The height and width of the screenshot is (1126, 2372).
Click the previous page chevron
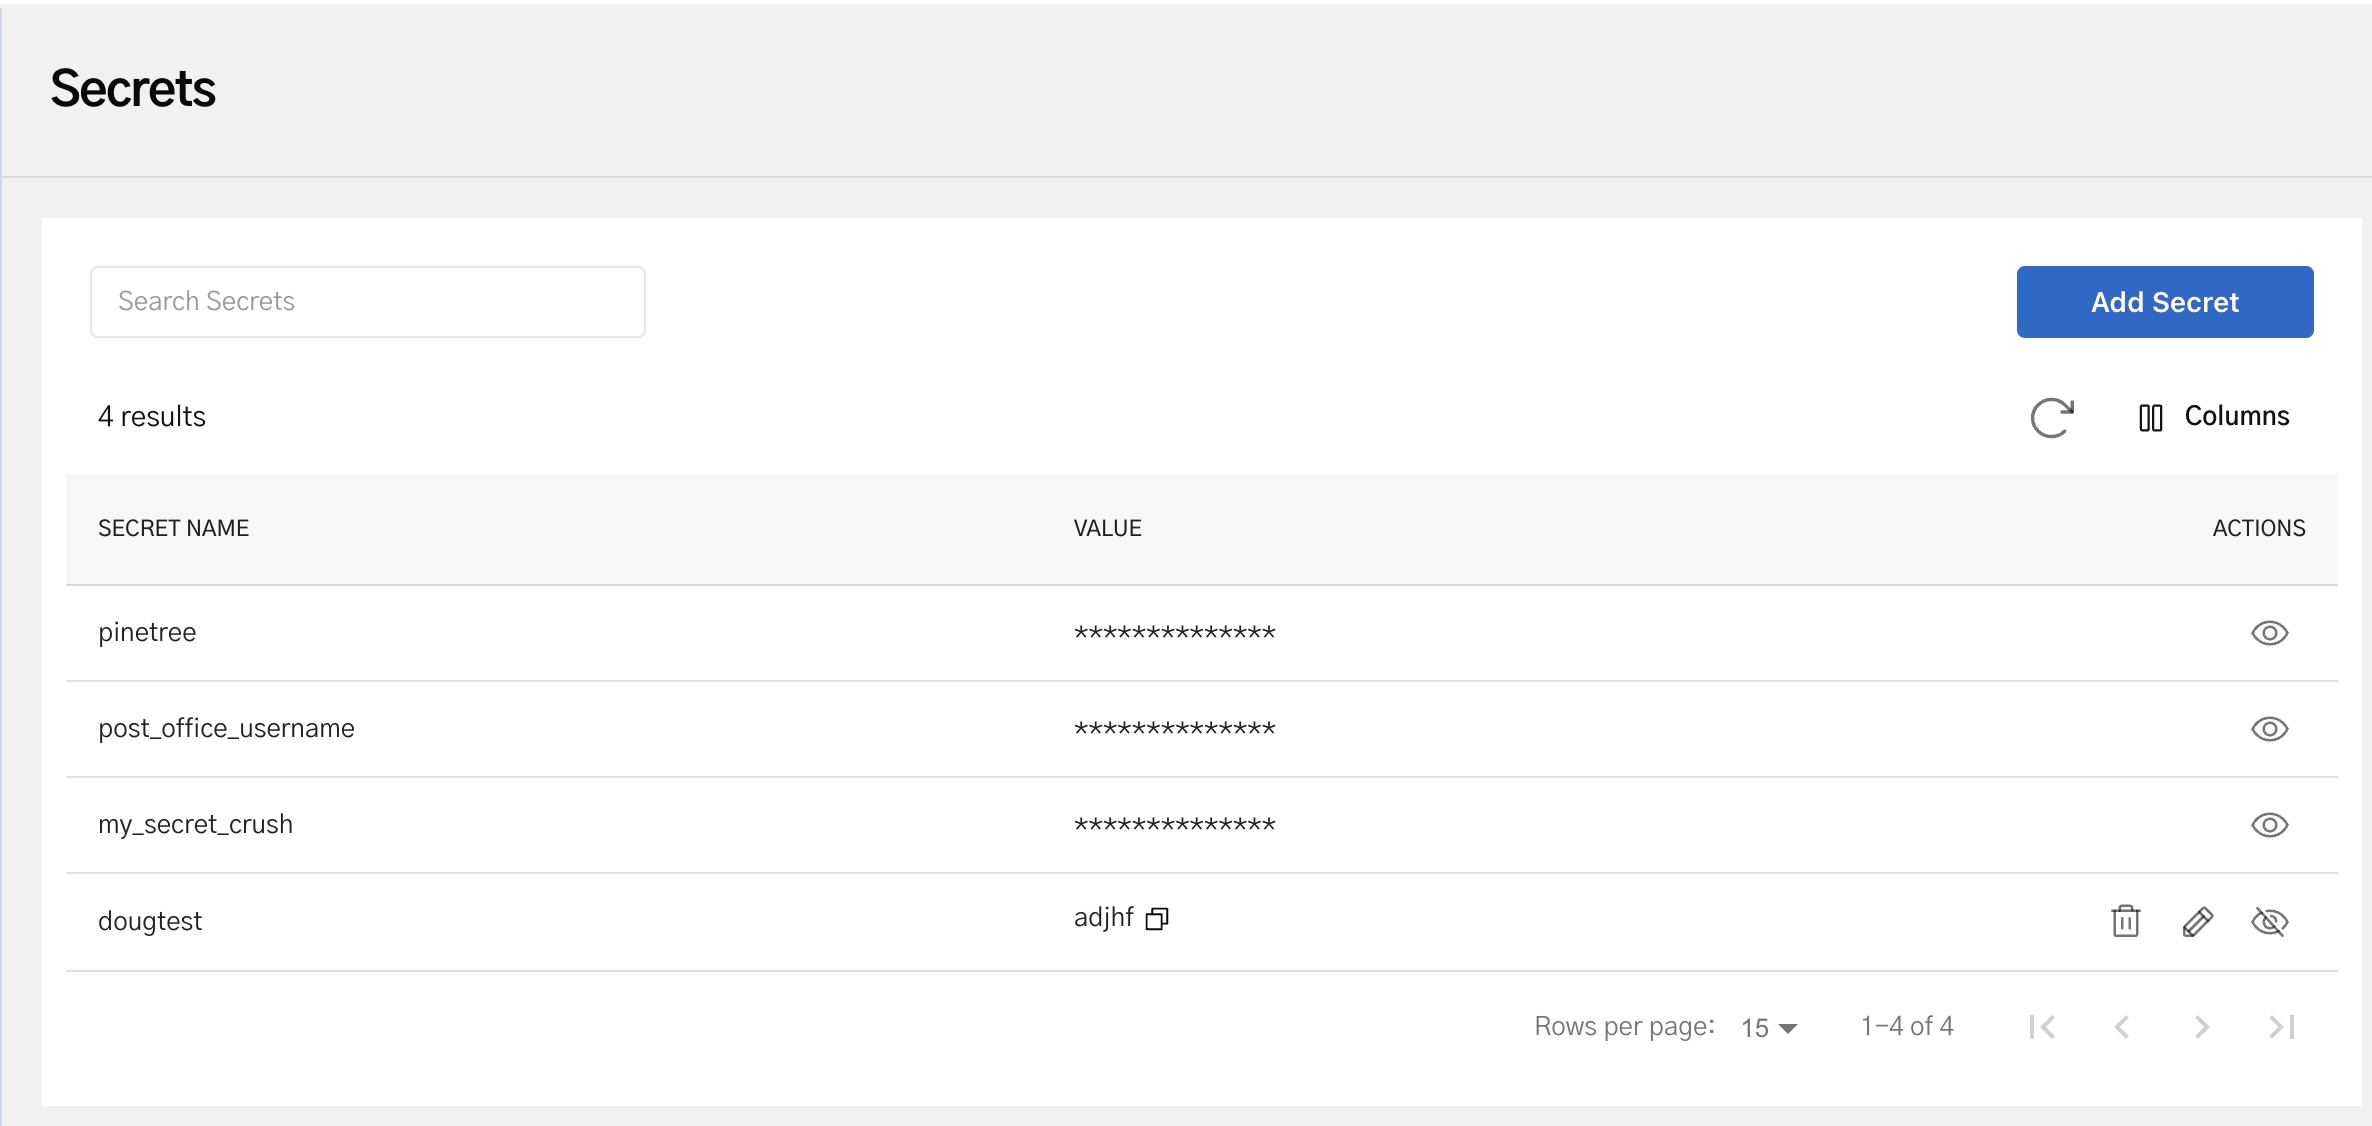(x=2122, y=1026)
